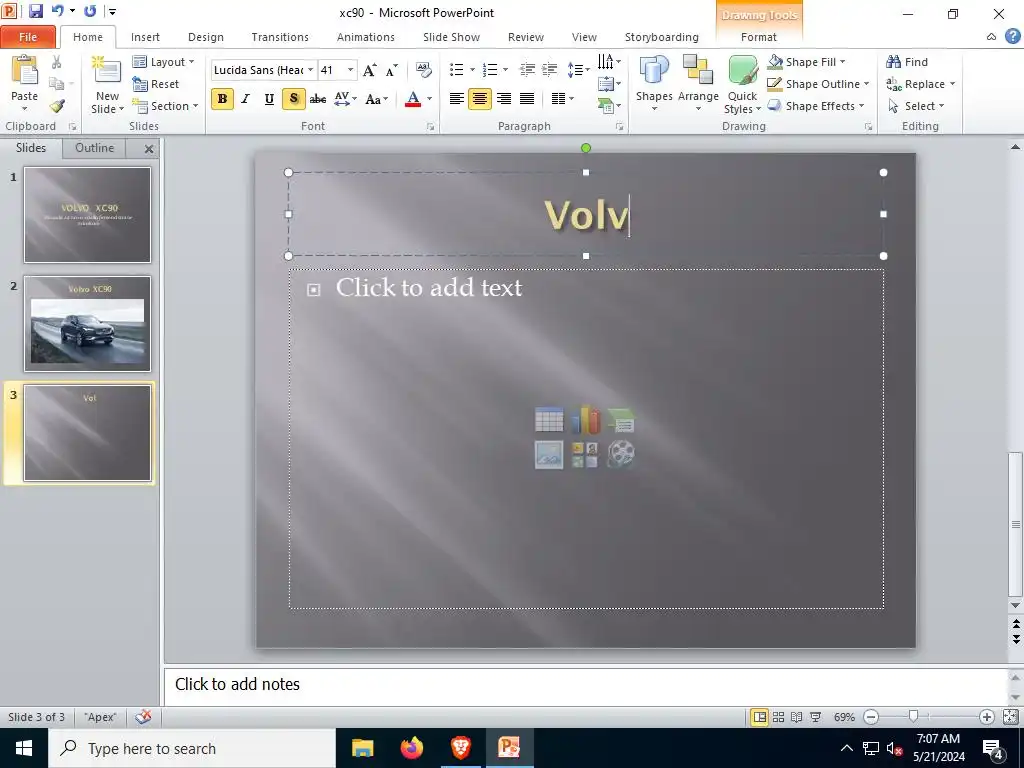Click the Cut scissors icon
Image resolution: width=1024 pixels, height=768 pixels.
(57, 62)
